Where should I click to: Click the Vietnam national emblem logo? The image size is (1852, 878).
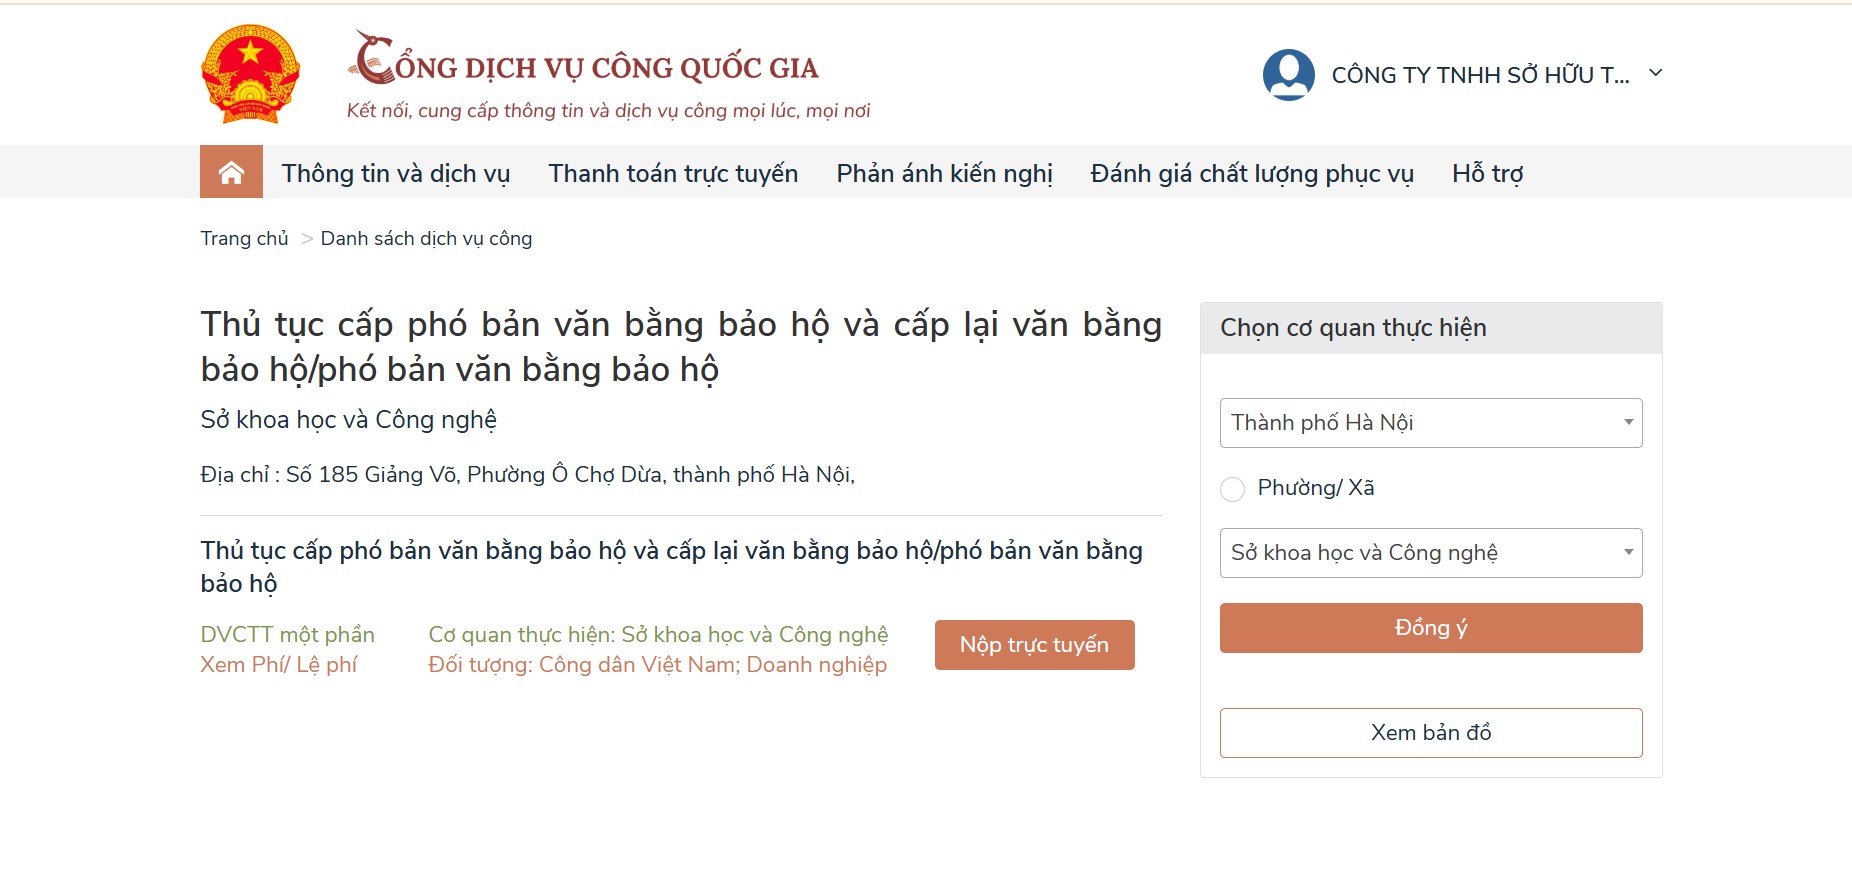tap(250, 75)
